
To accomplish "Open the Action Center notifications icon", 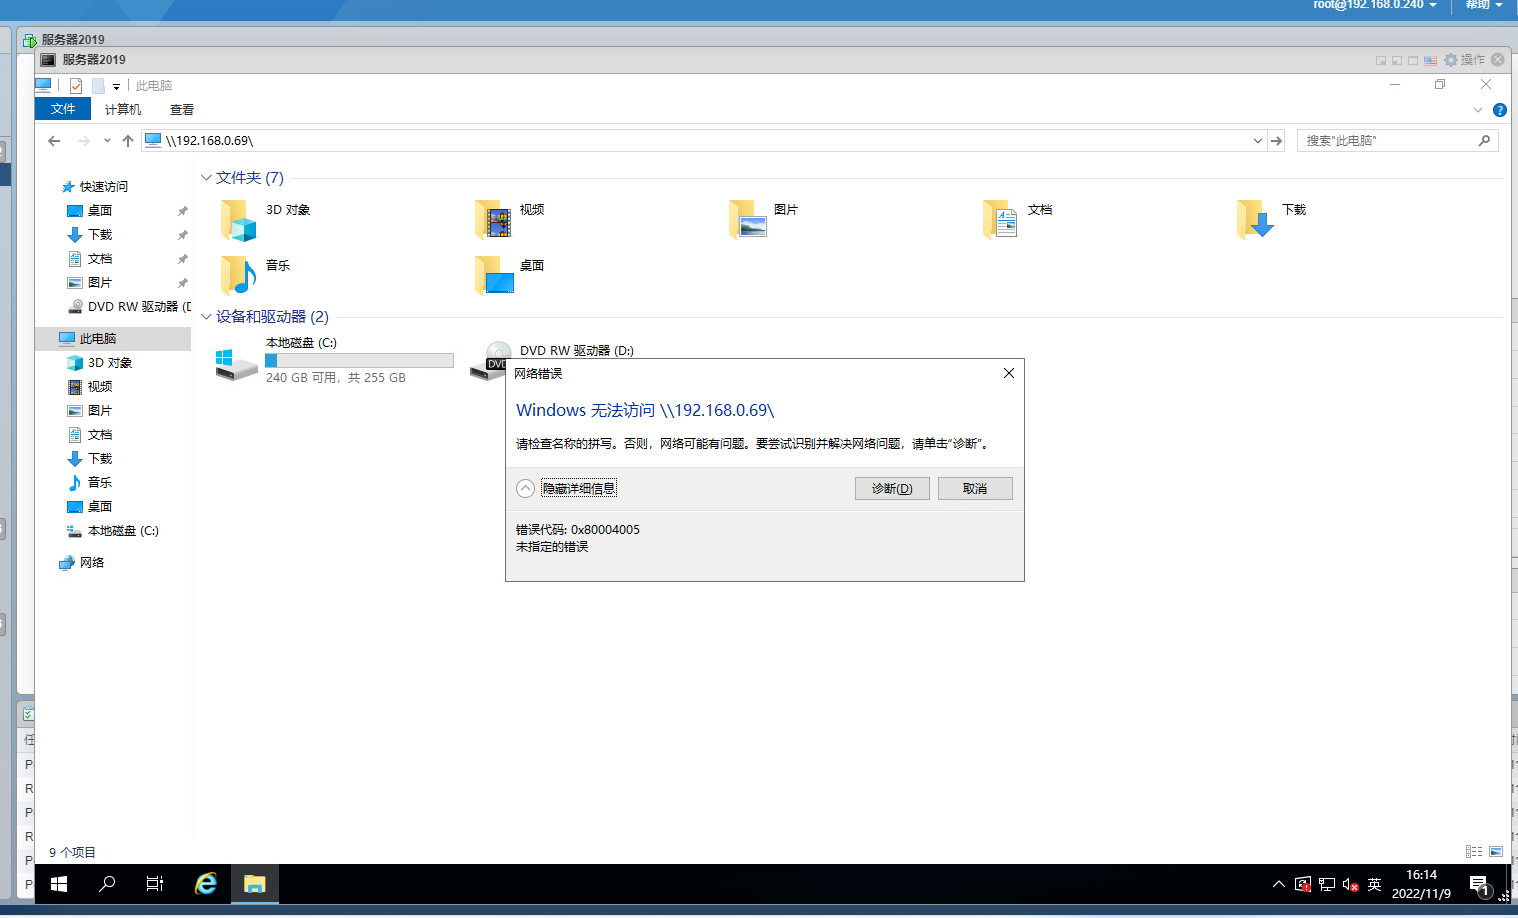I will click(x=1479, y=884).
